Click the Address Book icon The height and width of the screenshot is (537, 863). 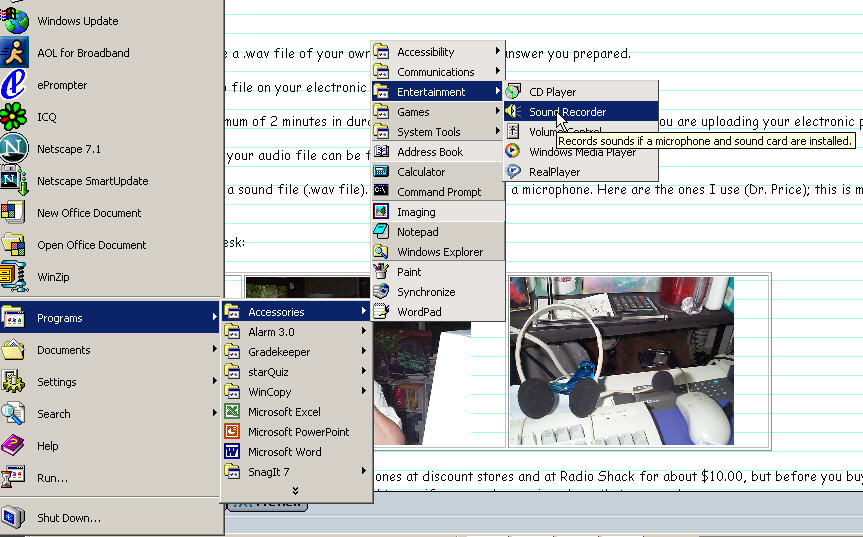pyautogui.click(x=381, y=151)
